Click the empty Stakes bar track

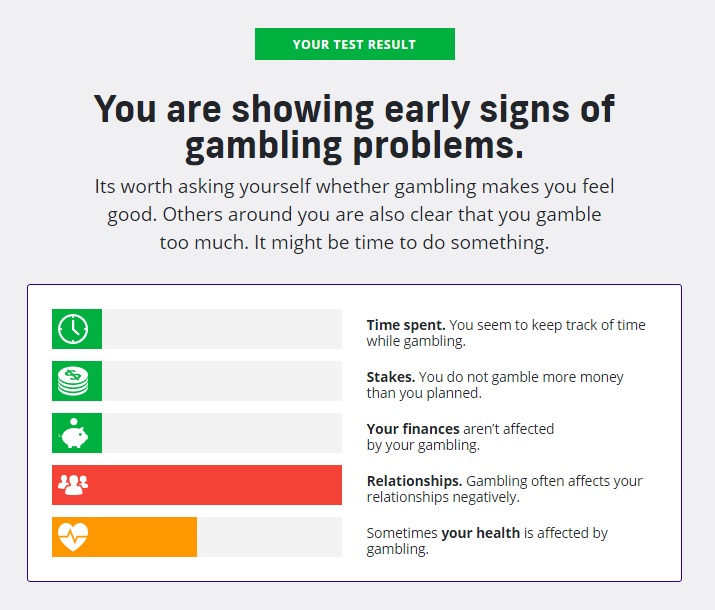pos(222,381)
